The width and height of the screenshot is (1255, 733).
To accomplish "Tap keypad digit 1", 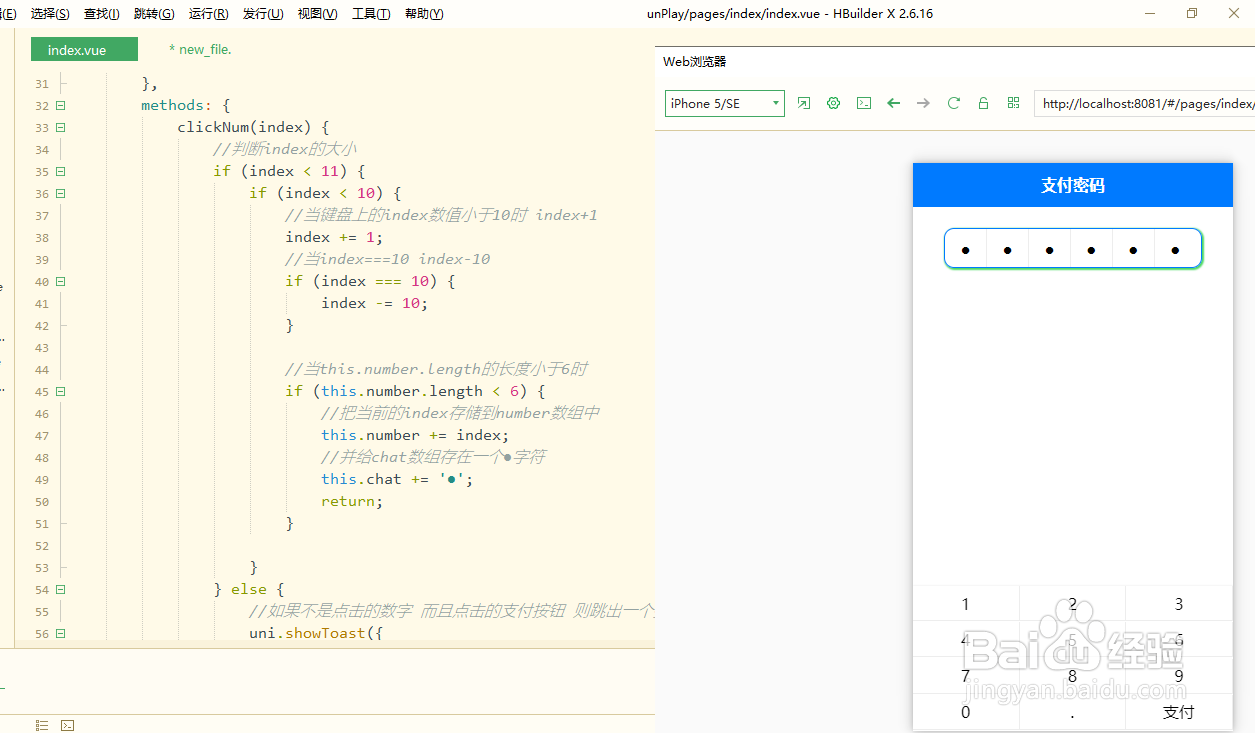I will click(965, 603).
